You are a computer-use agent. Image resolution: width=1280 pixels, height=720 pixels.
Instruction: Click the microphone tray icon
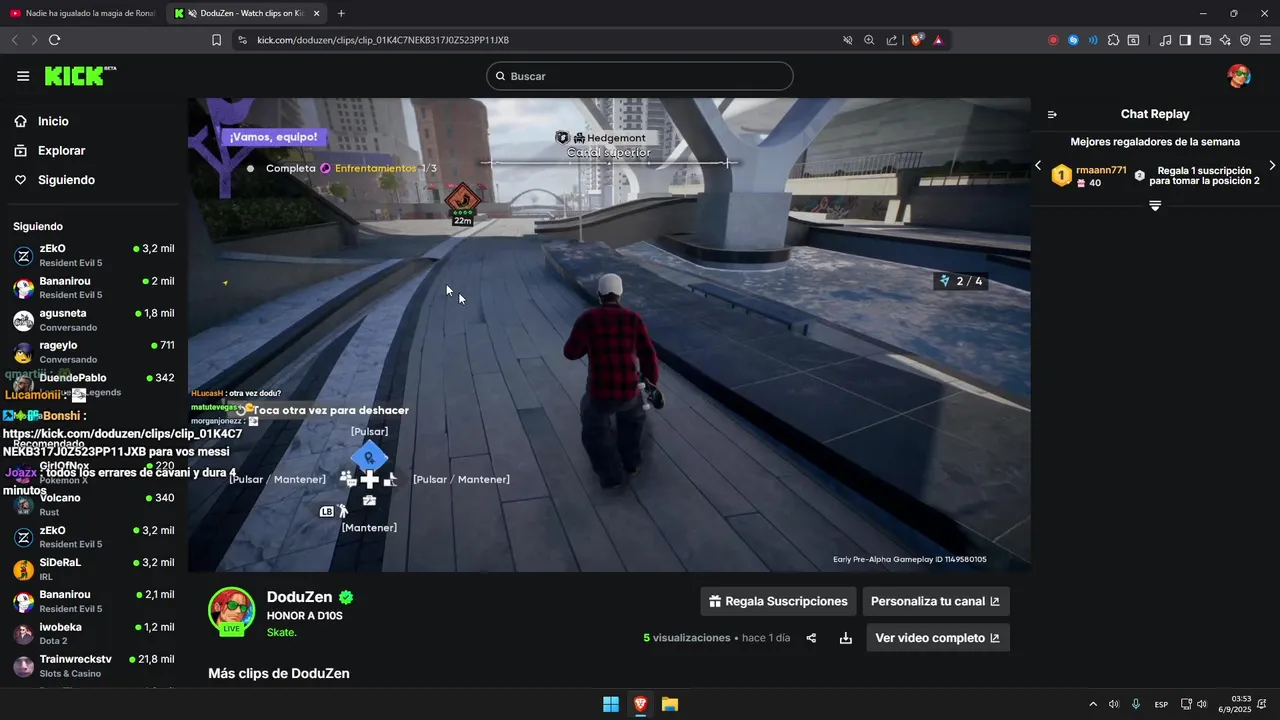pos(1136,704)
